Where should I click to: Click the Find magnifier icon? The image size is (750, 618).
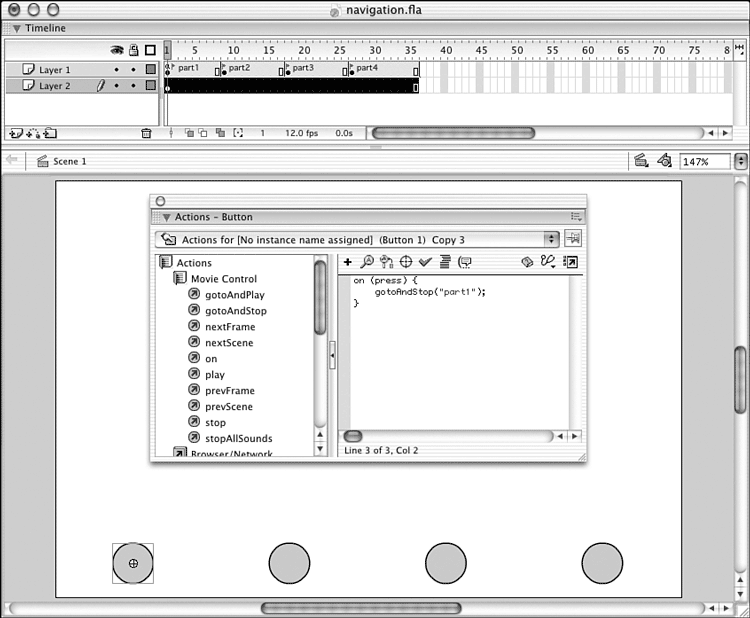point(367,262)
